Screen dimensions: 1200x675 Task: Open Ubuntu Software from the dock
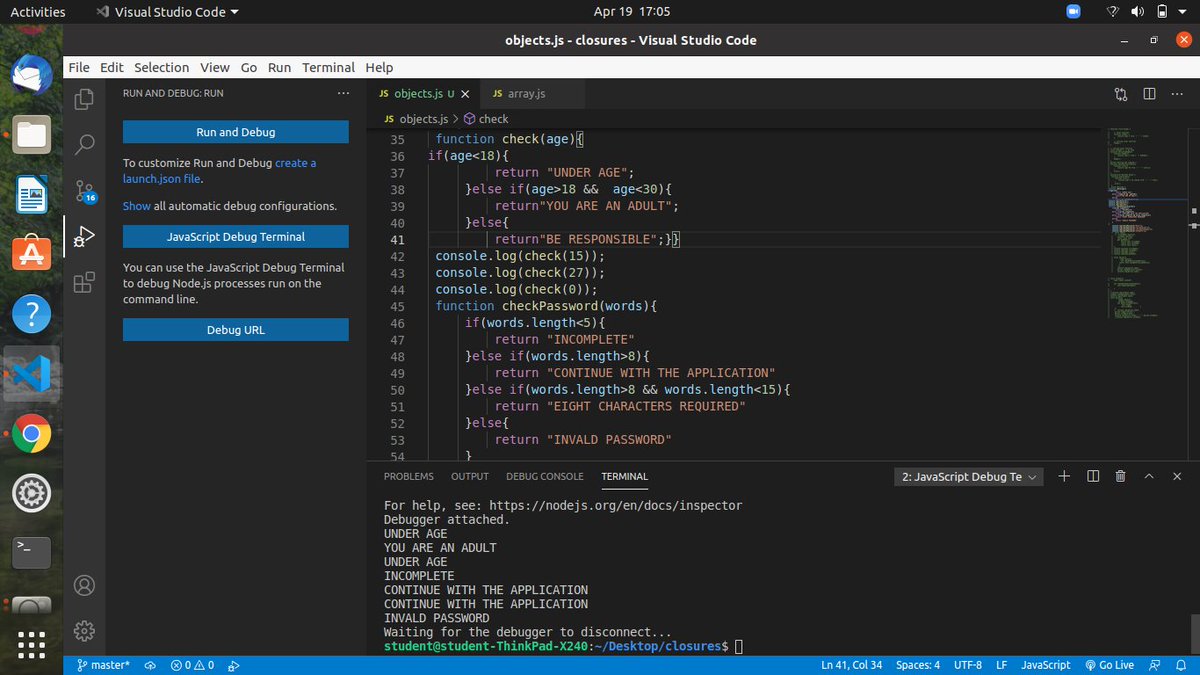(x=31, y=253)
